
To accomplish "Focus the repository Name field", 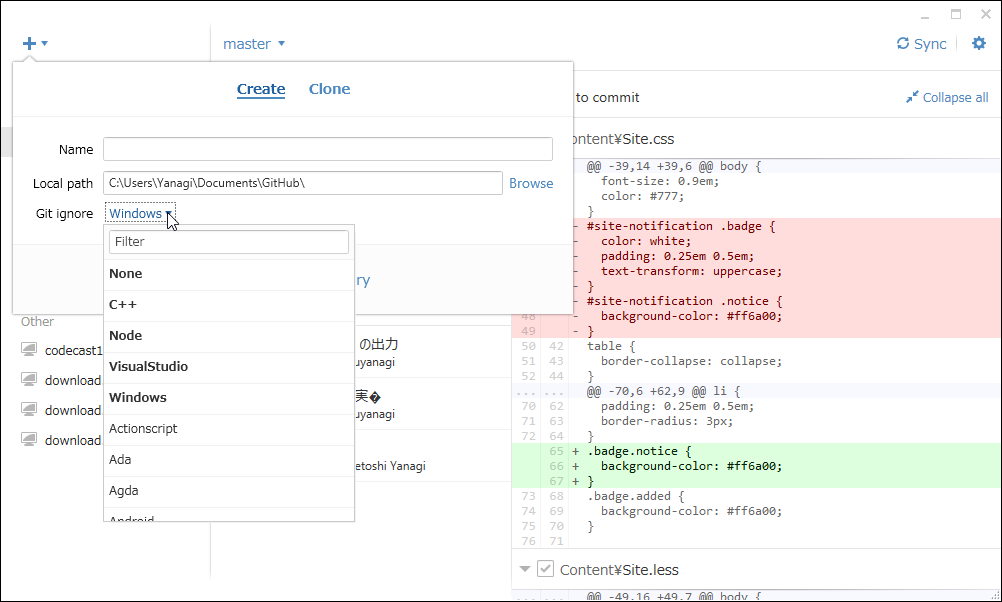I will coord(327,149).
